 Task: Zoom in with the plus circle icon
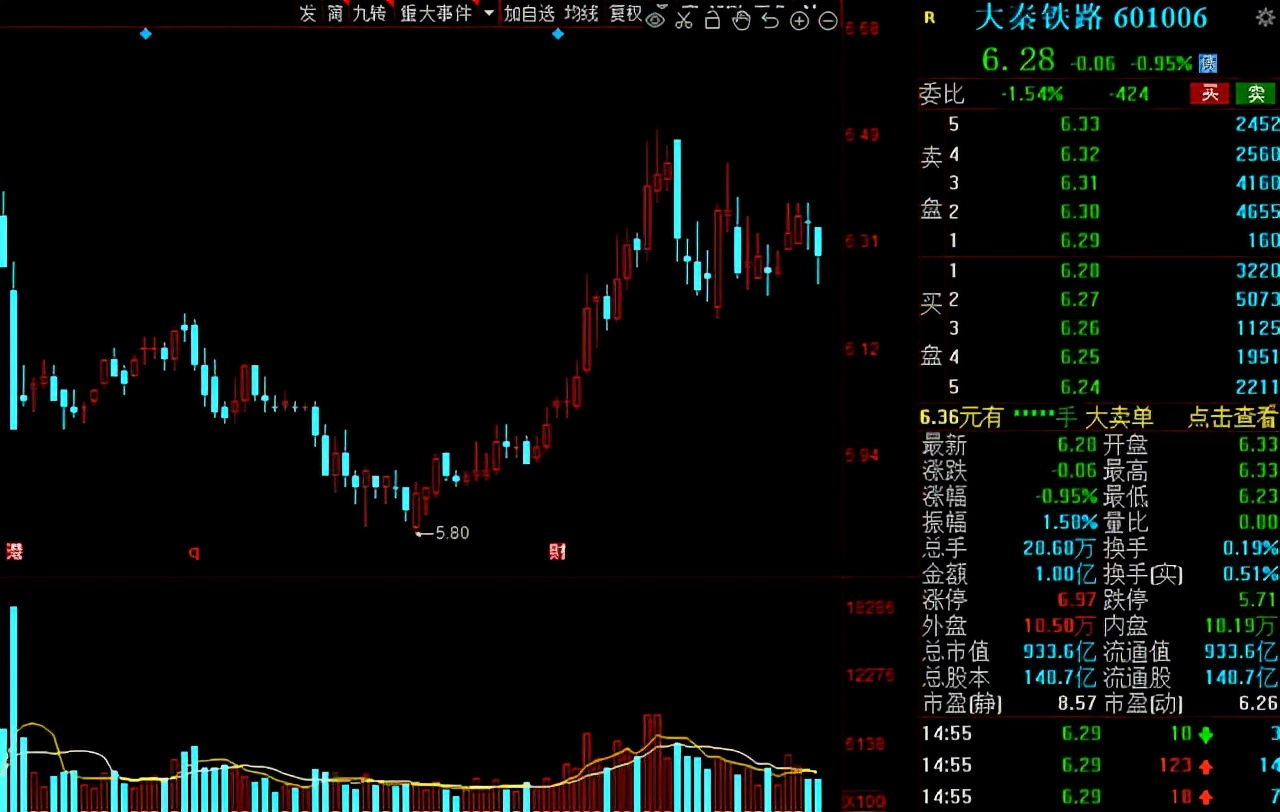click(799, 20)
